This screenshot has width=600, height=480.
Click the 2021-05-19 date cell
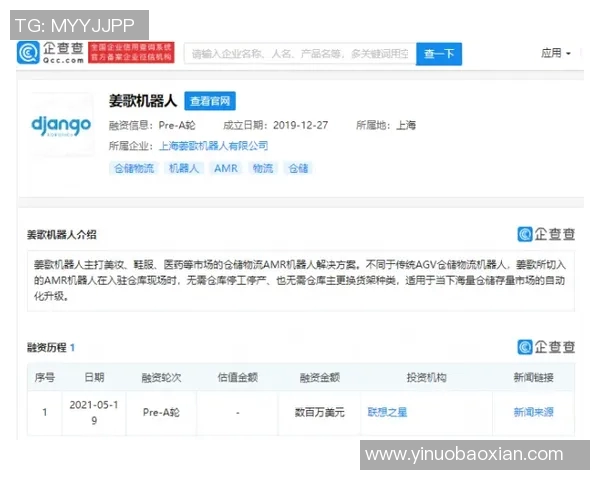(x=94, y=413)
